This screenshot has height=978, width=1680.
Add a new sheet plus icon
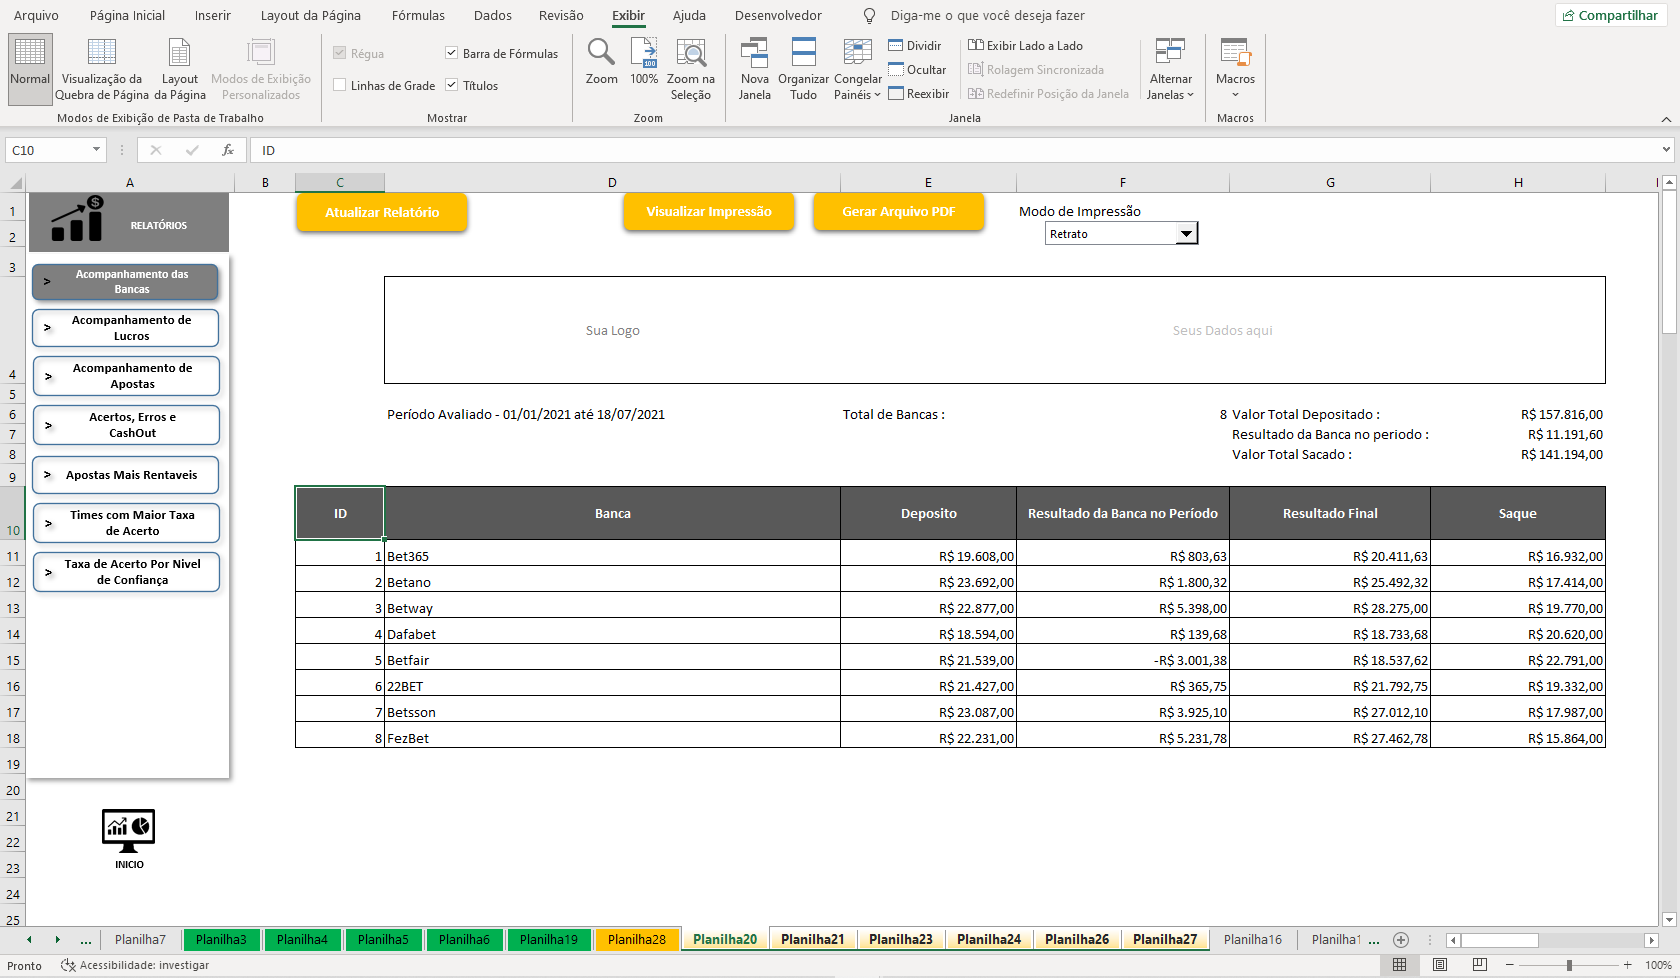coord(1401,940)
